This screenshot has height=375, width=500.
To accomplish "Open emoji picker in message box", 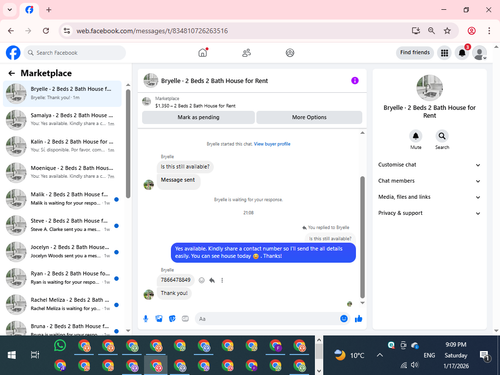I will (x=344, y=319).
